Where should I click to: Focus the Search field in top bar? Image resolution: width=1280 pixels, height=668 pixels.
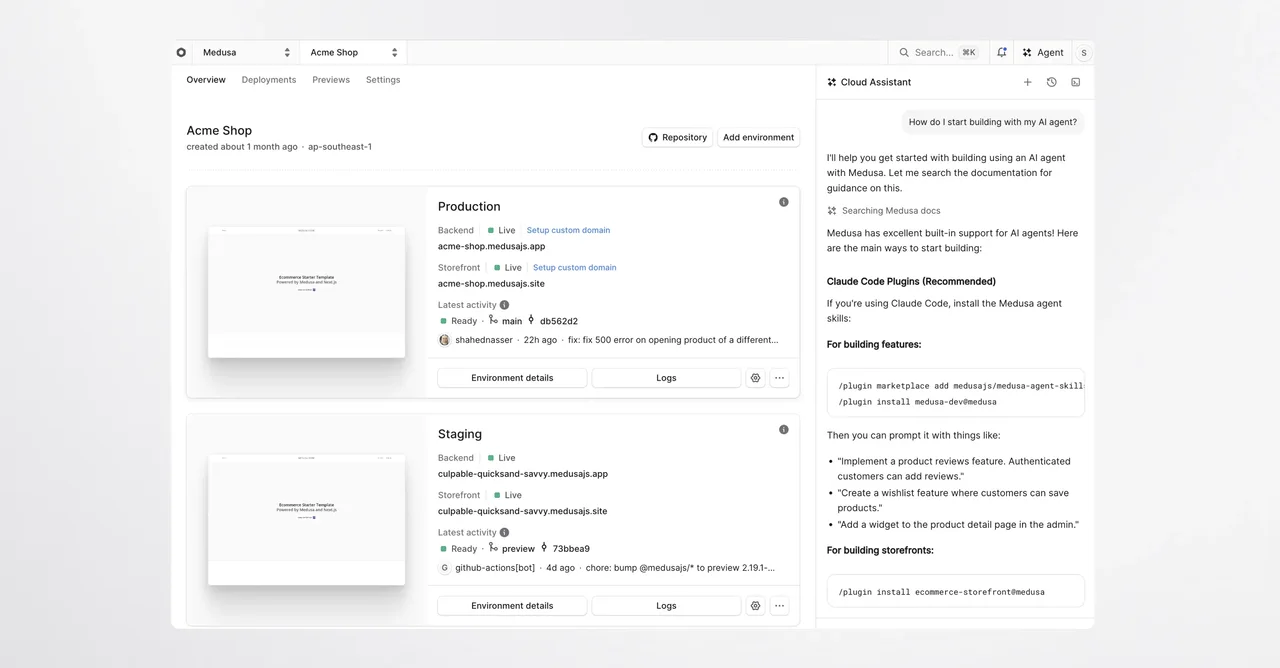937,52
